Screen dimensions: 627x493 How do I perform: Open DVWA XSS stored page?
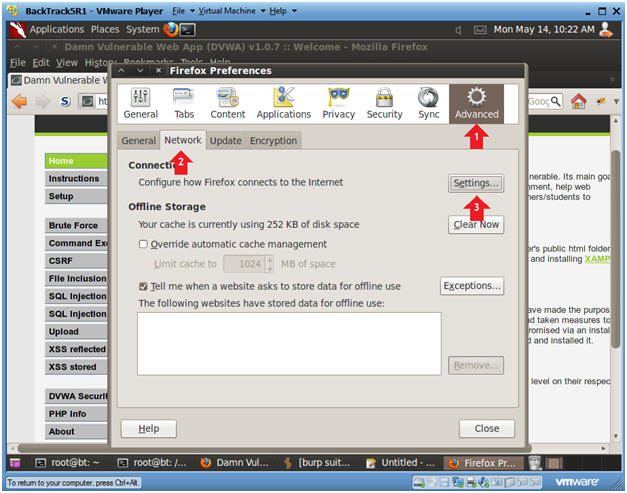pos(76,367)
